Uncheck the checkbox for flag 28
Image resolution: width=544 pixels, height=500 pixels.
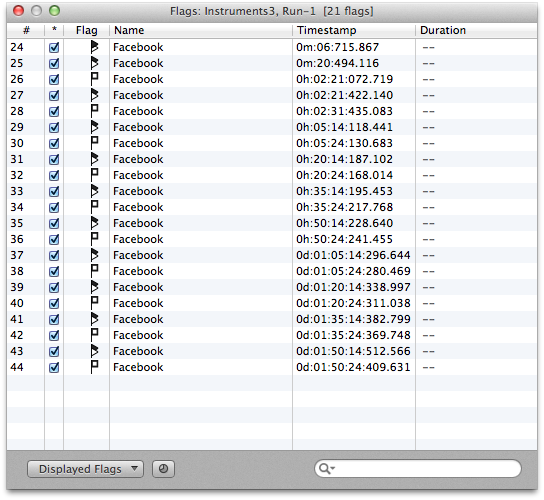pyautogui.click(x=54, y=111)
